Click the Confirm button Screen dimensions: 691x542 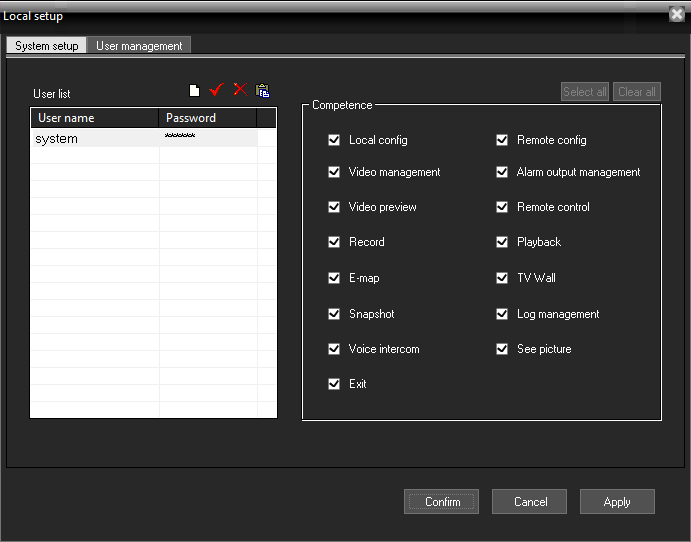coord(442,501)
